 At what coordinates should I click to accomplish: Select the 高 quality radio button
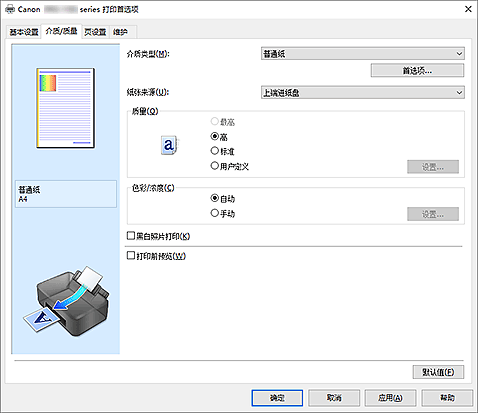pos(215,136)
